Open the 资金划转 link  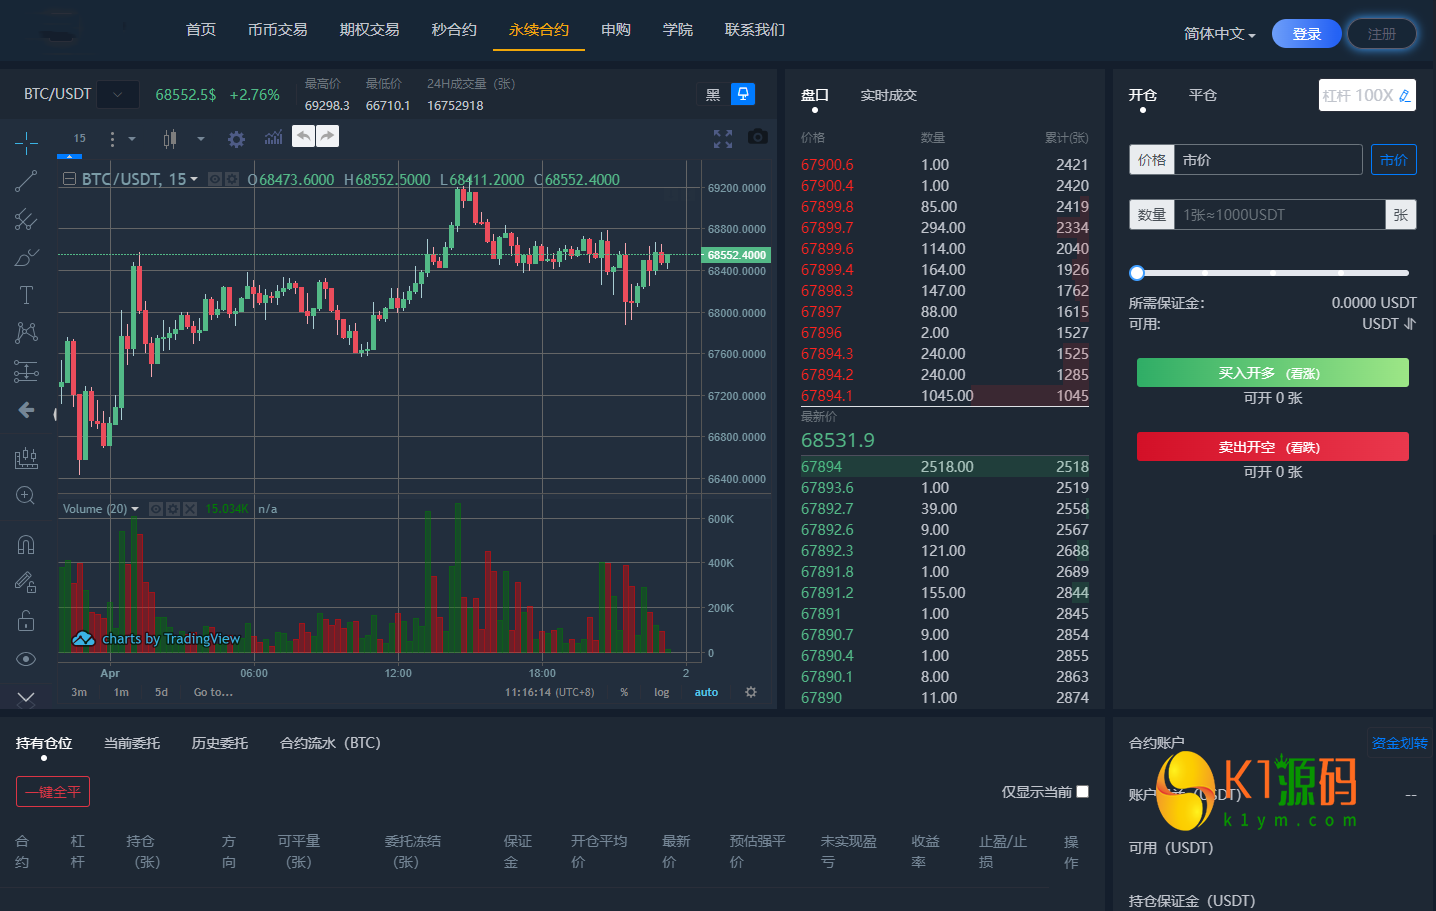click(1399, 741)
